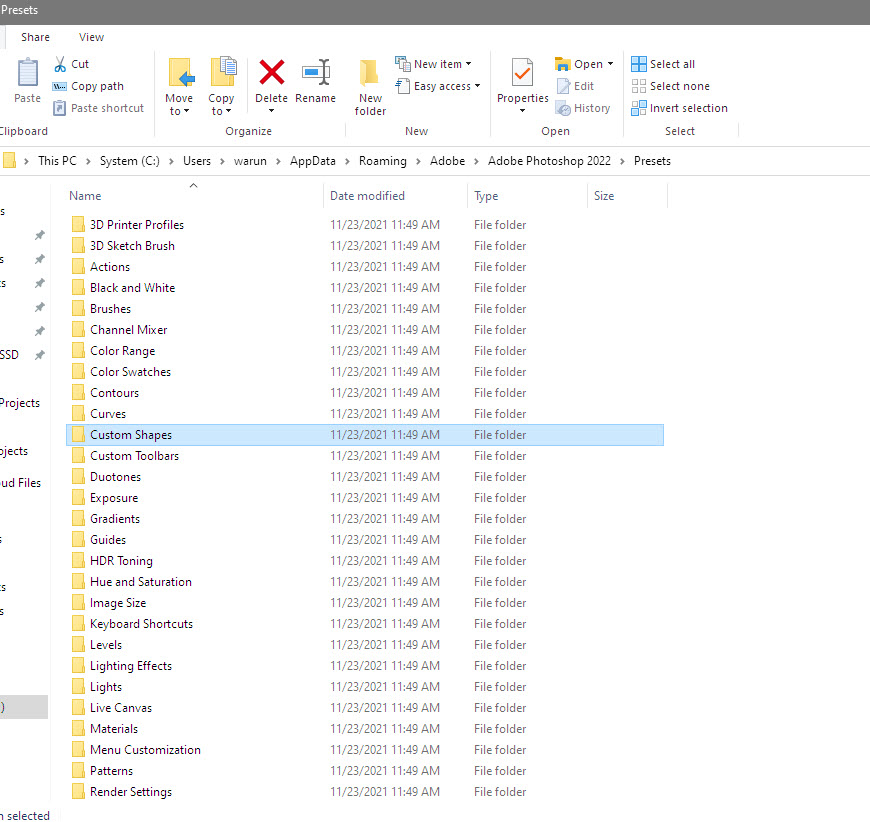Select all items in the folder
The height and width of the screenshot is (822, 870).
pyautogui.click(x=663, y=63)
